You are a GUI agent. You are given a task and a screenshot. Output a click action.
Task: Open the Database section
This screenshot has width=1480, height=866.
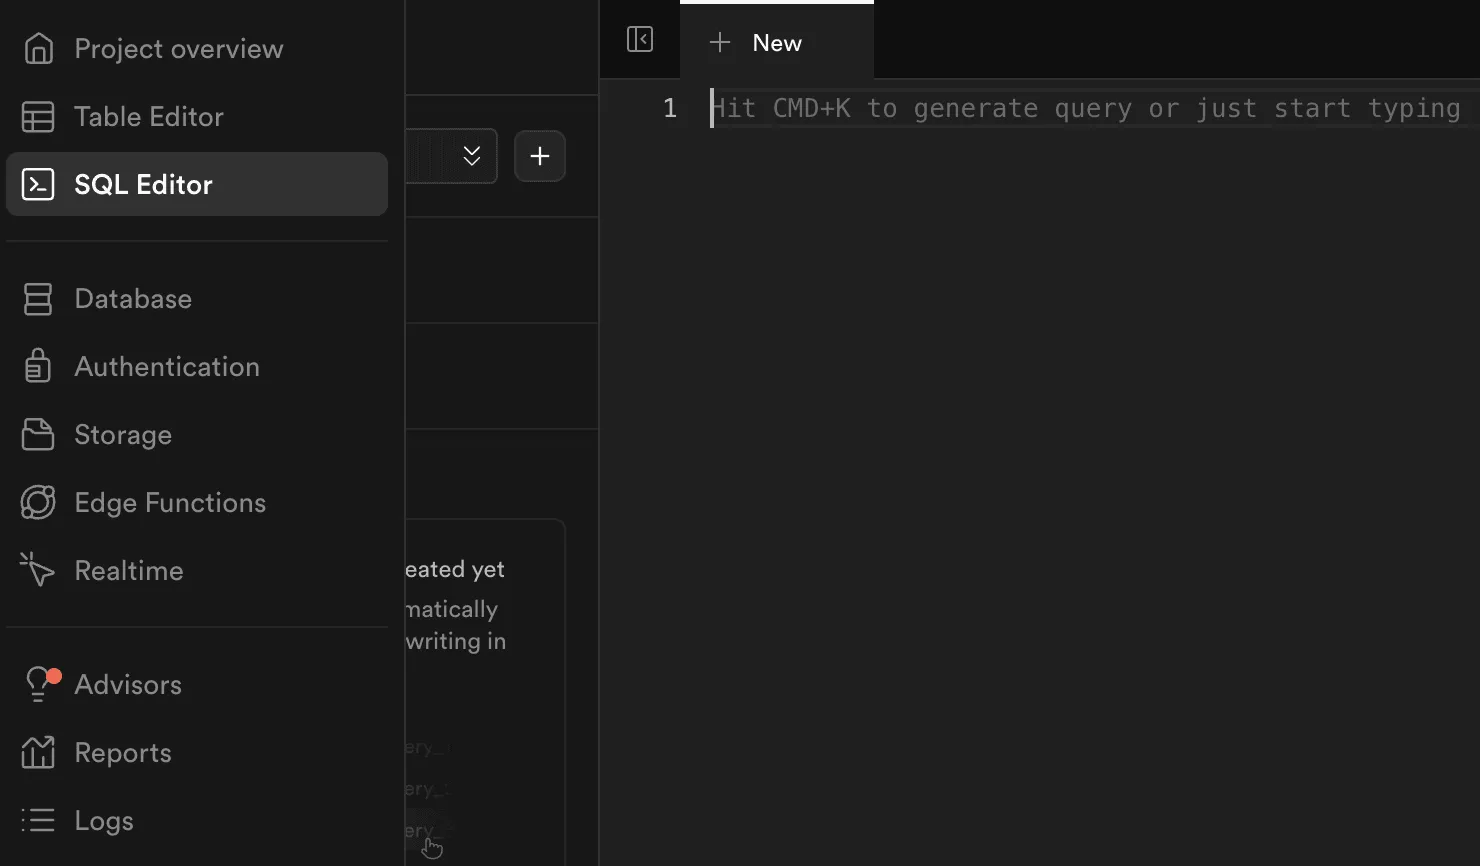click(x=133, y=298)
